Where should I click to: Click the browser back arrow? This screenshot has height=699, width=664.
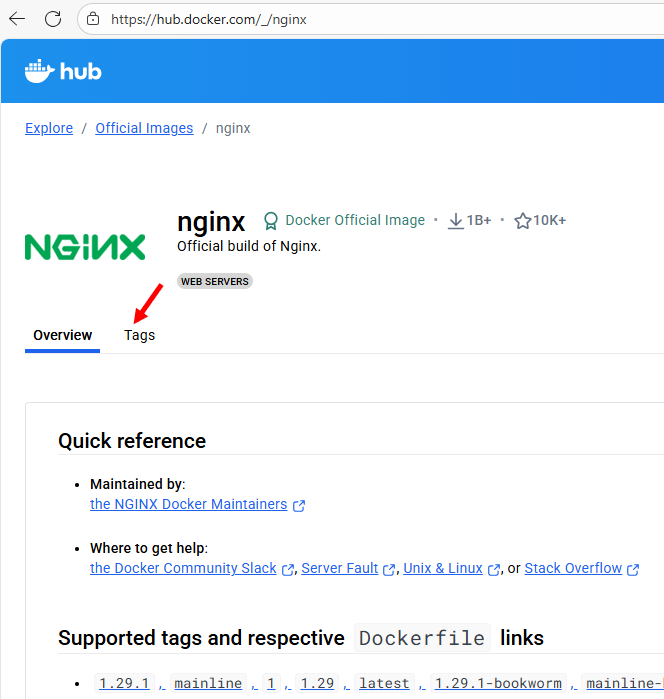pos(17,19)
